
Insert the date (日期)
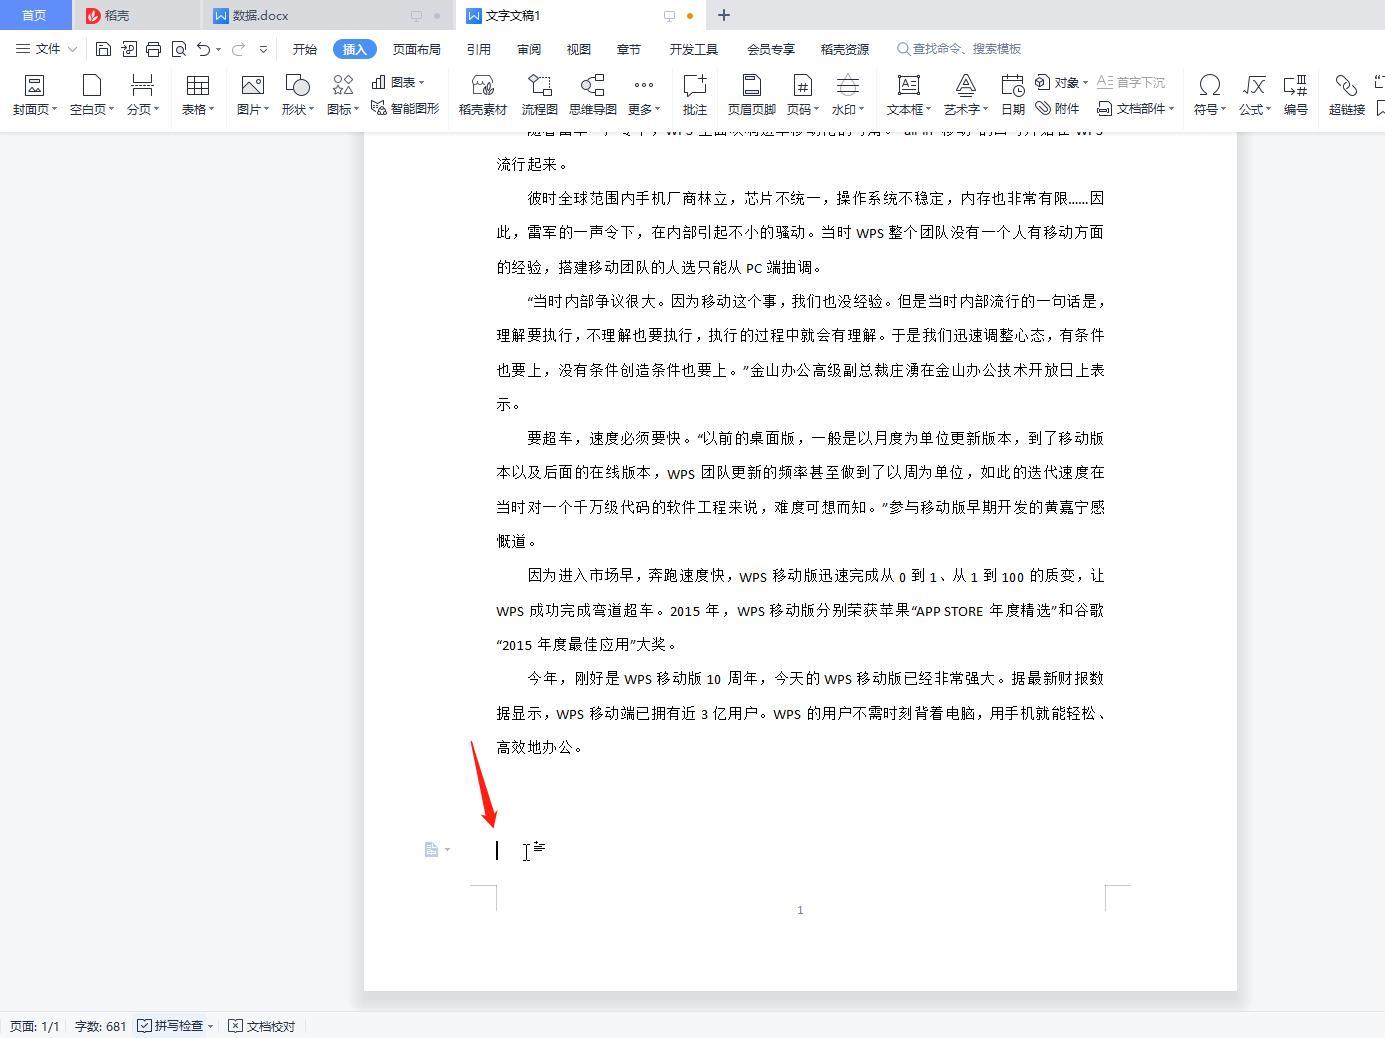point(1012,95)
